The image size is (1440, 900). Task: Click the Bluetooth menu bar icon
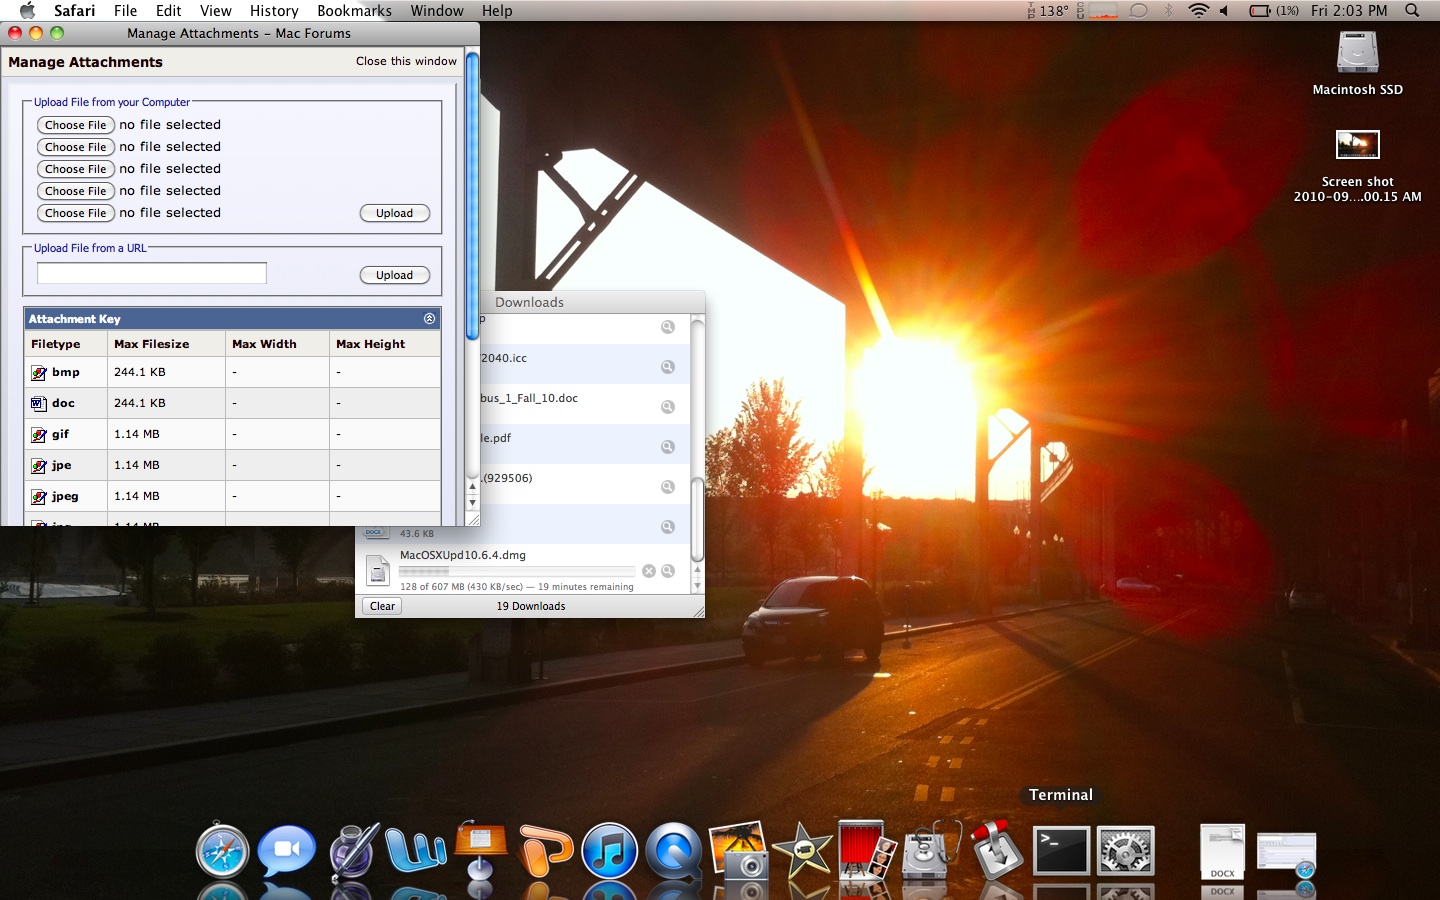(1168, 11)
